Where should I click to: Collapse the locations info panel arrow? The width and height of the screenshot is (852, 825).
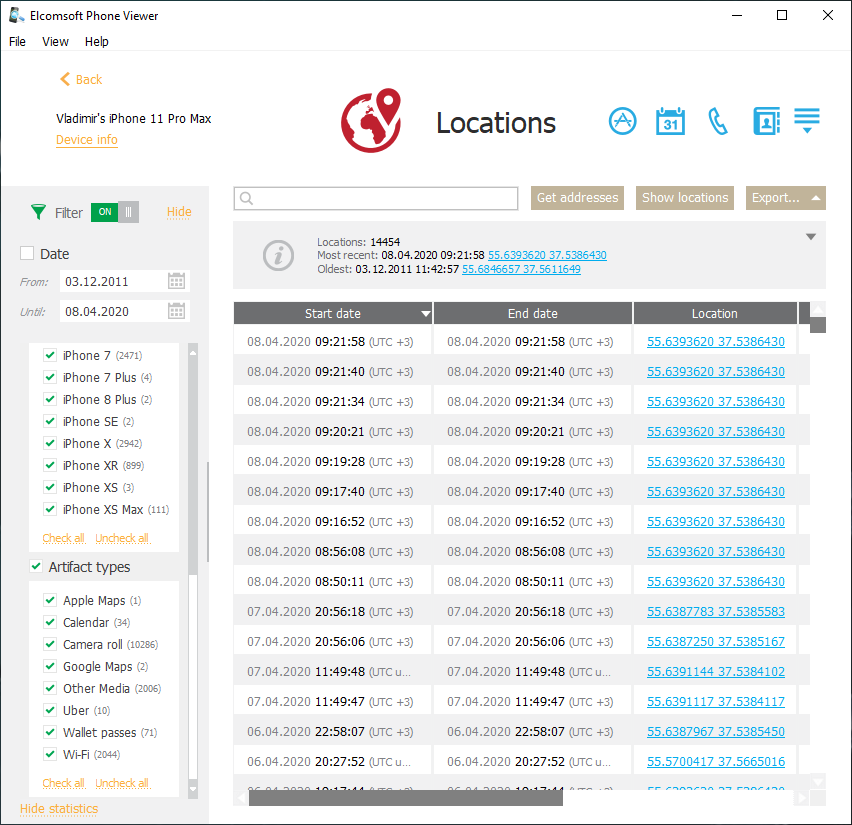coord(811,237)
